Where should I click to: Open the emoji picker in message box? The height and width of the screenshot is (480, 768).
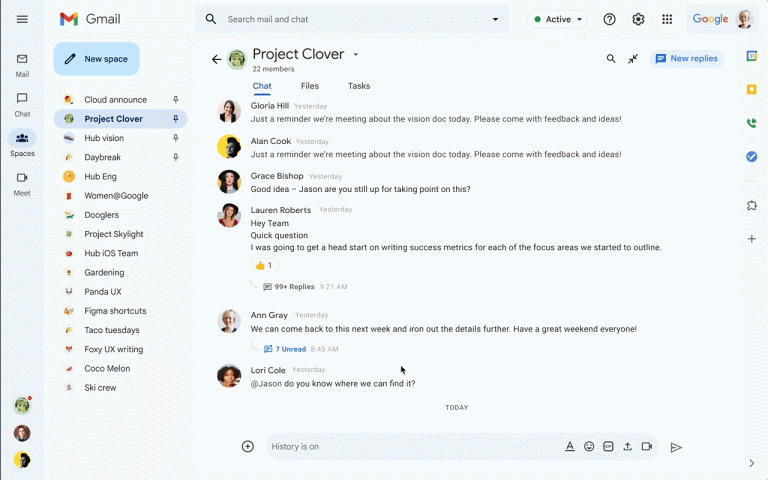[589, 447]
